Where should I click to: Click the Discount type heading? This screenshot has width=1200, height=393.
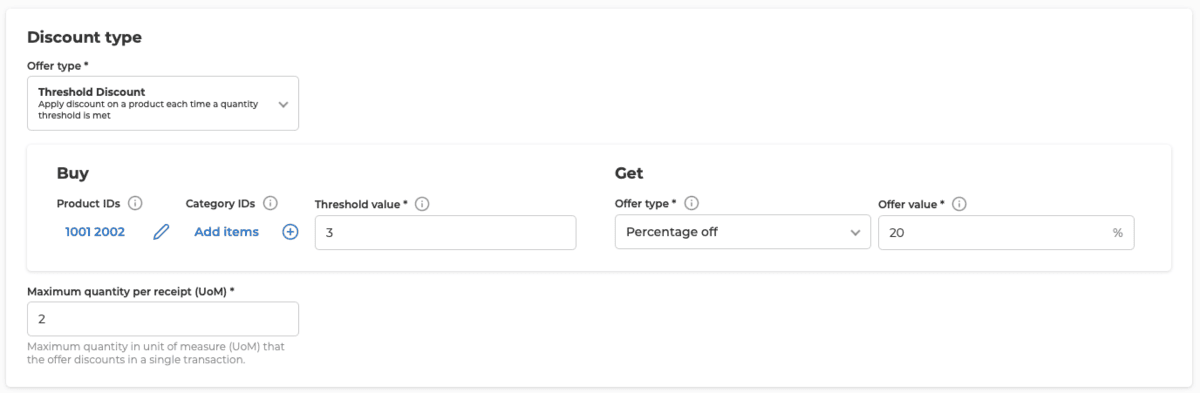[x=84, y=37]
